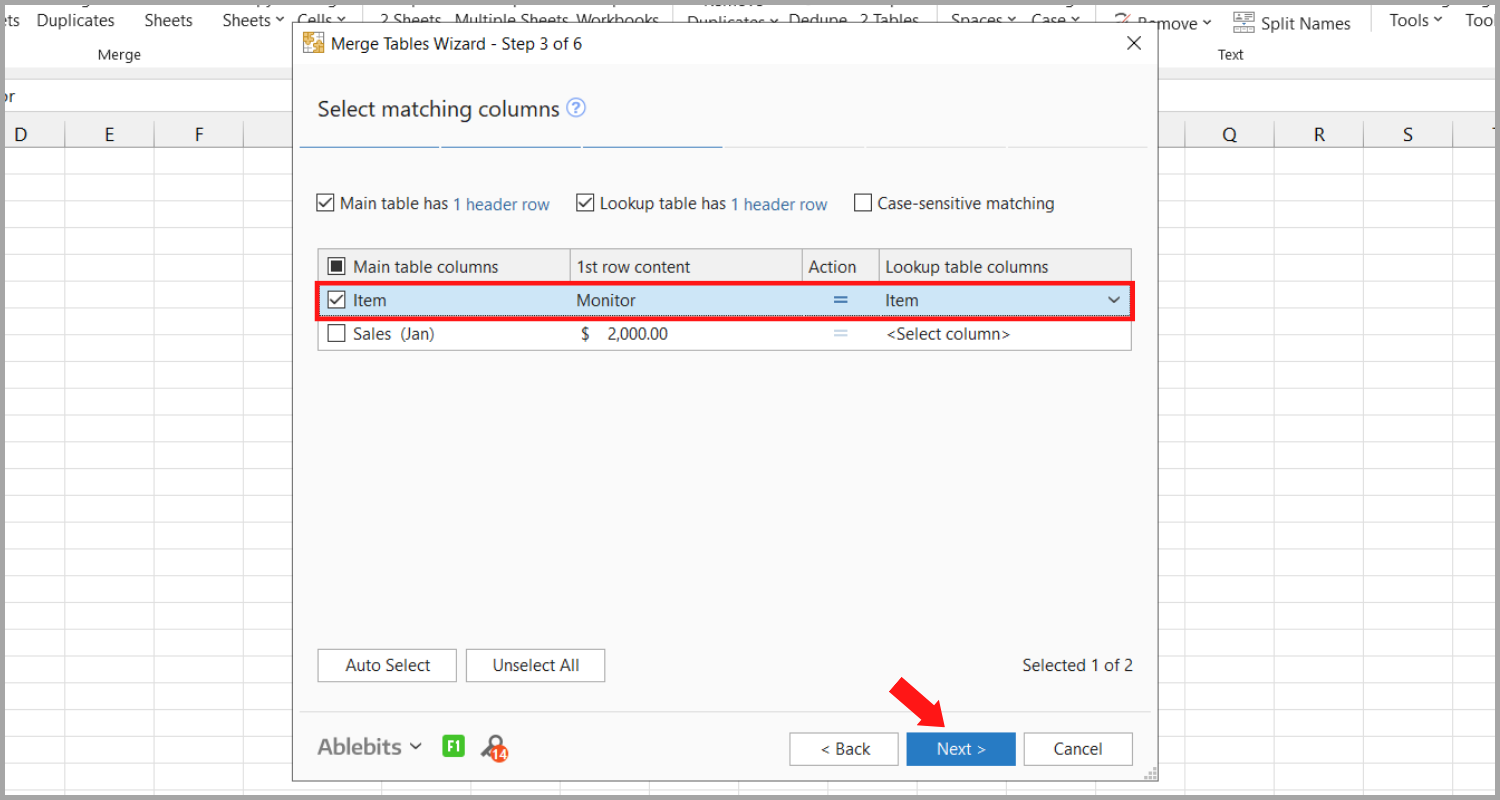Viewport: 1500px width, 800px height.
Task: Click the Next button
Action: coord(961,749)
